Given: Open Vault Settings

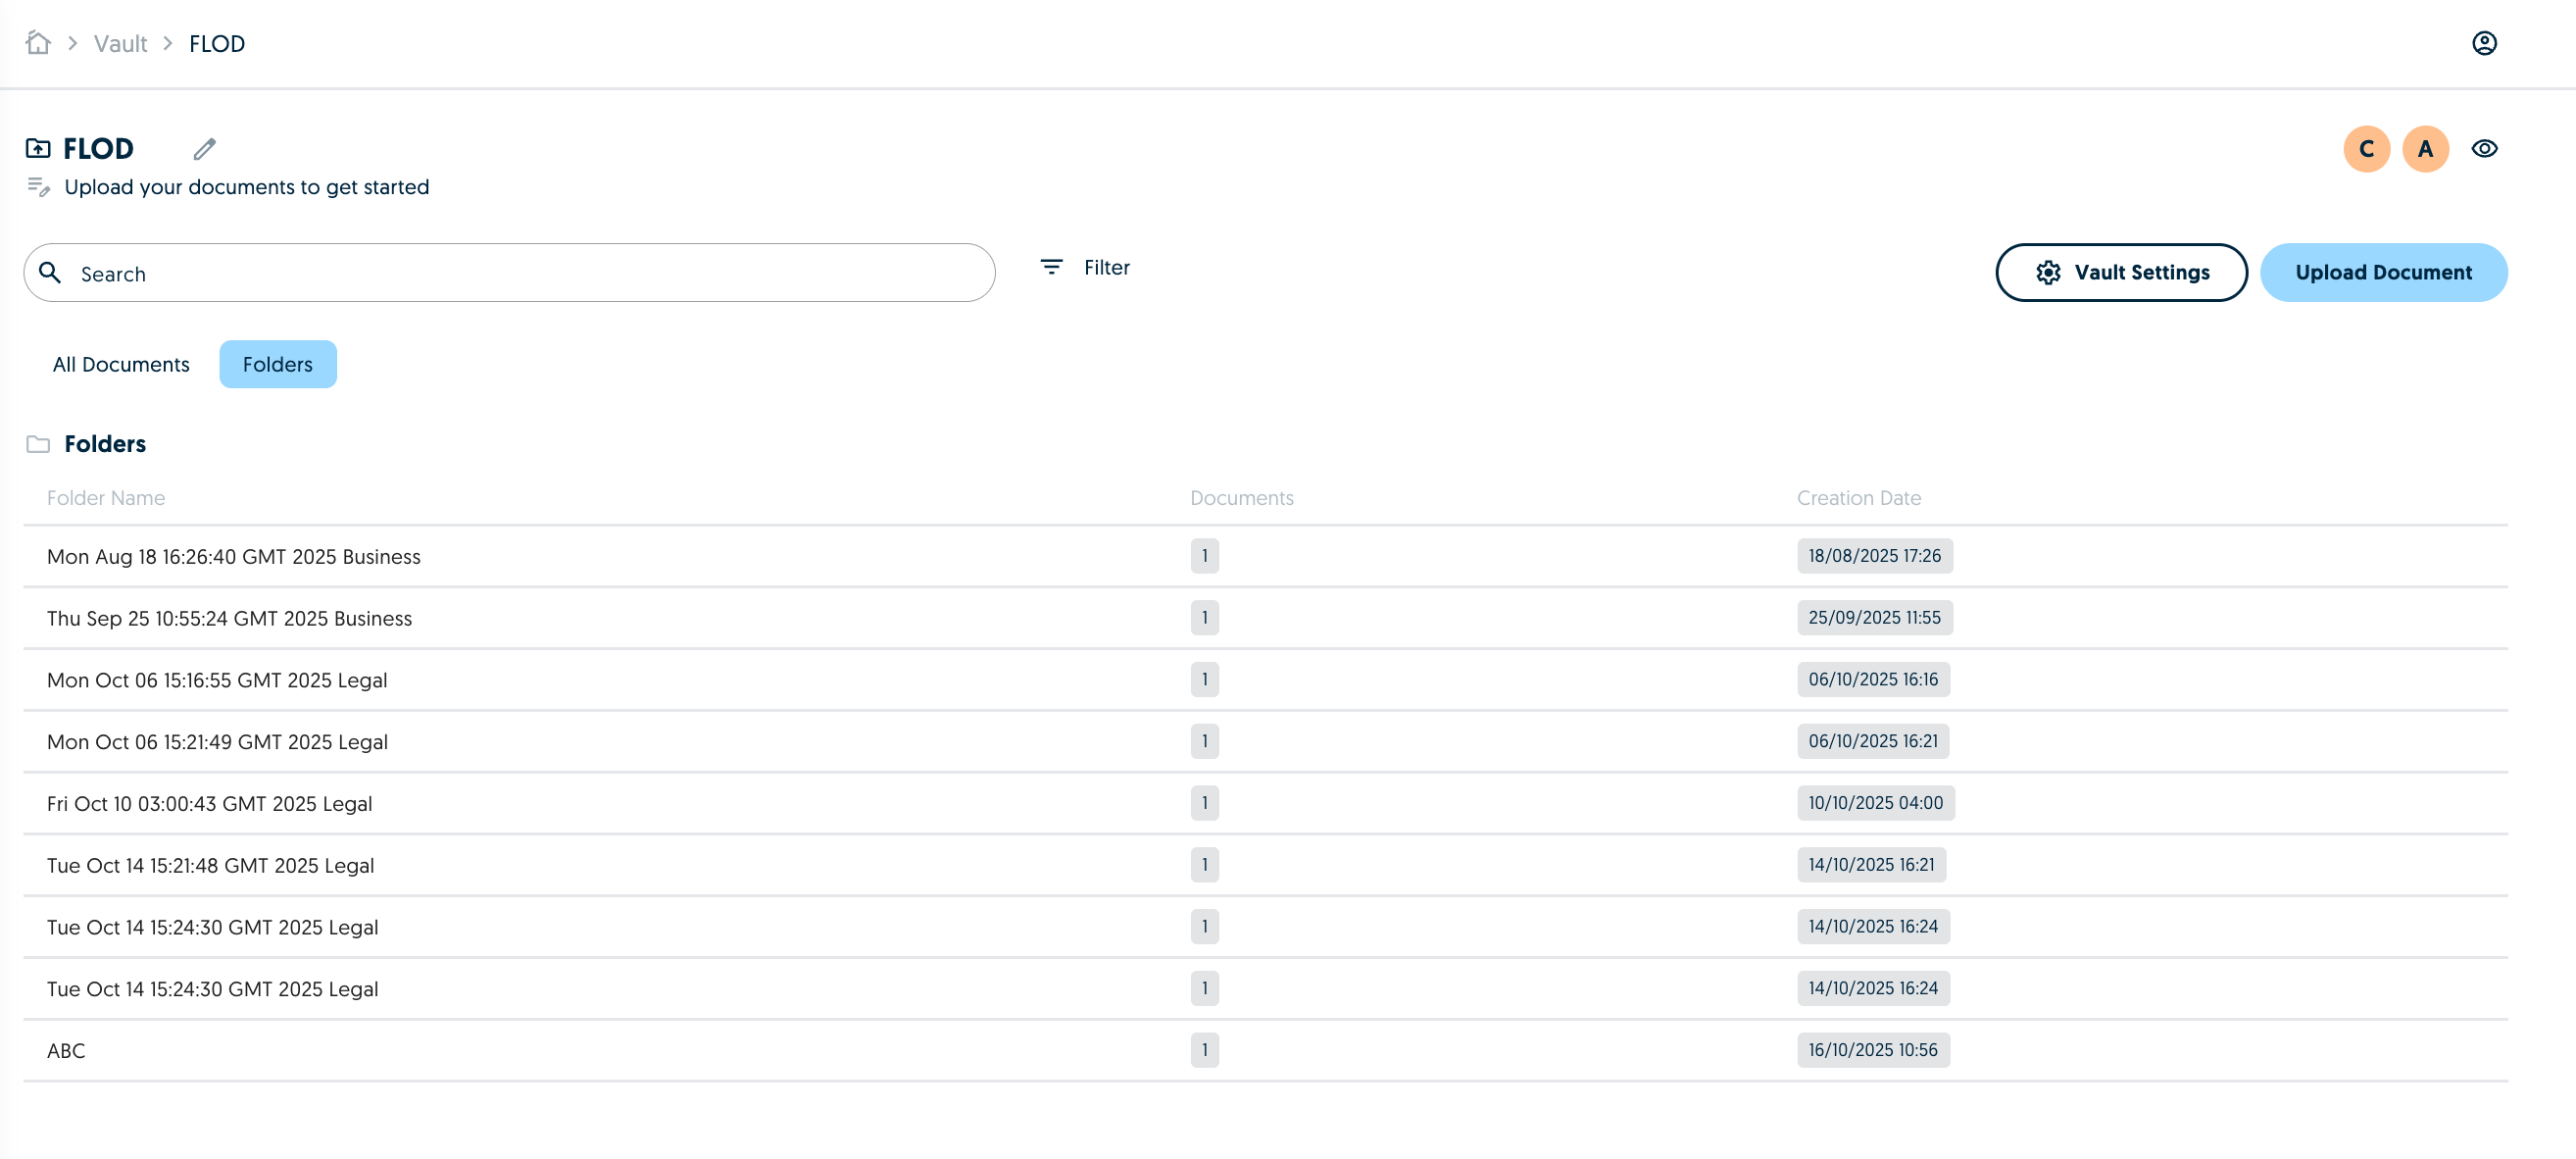Looking at the screenshot, I should pos(2121,272).
